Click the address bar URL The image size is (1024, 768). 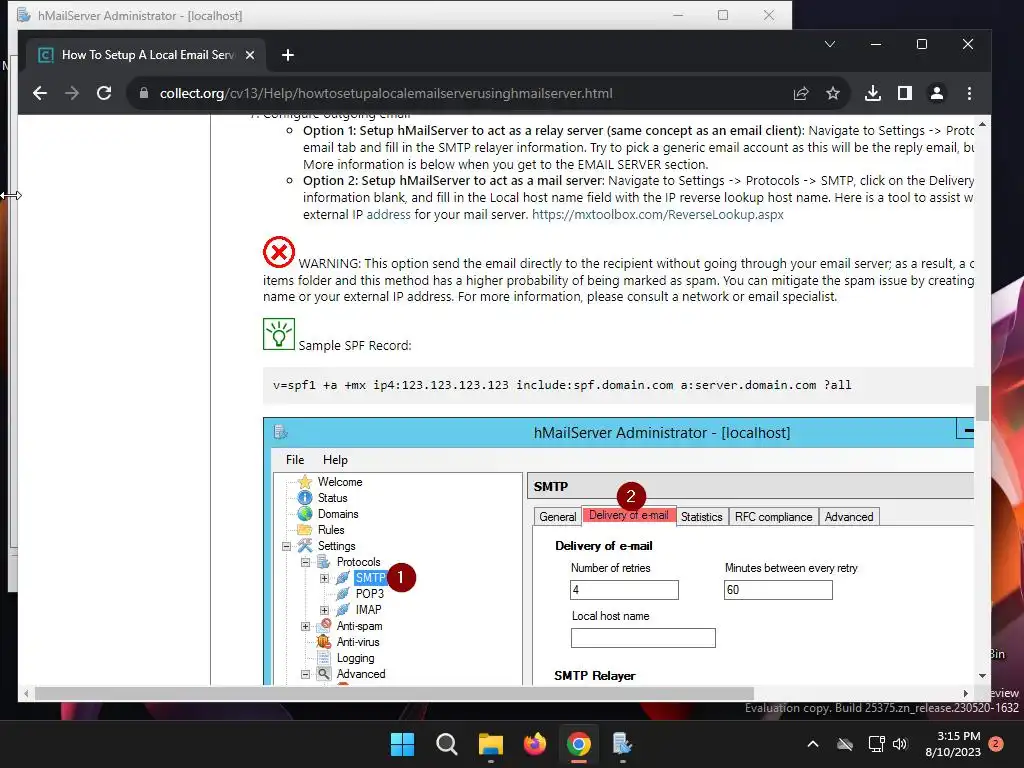(386, 93)
